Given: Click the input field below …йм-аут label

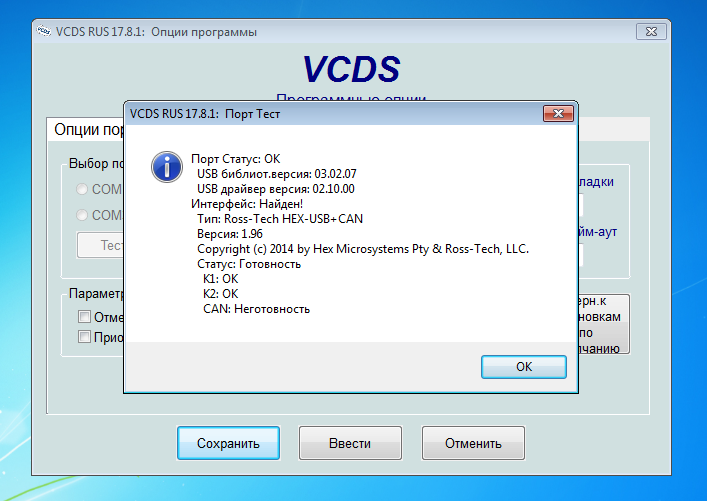Looking at the screenshot, I should click(x=581, y=255).
